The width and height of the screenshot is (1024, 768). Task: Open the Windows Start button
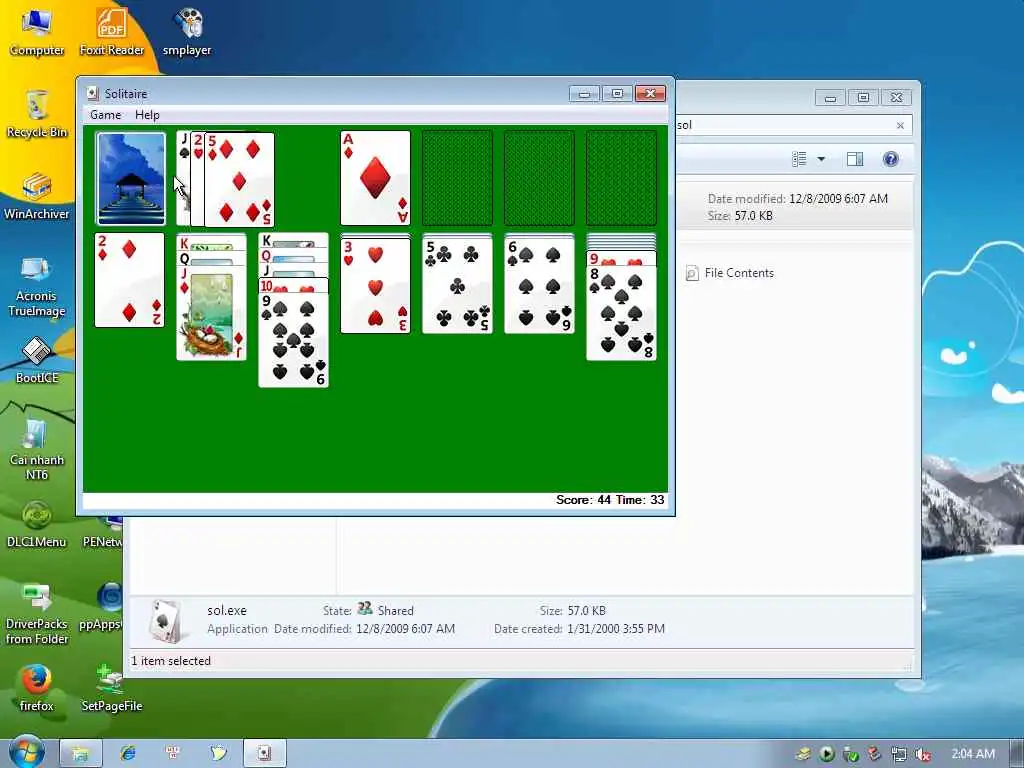tap(26, 752)
